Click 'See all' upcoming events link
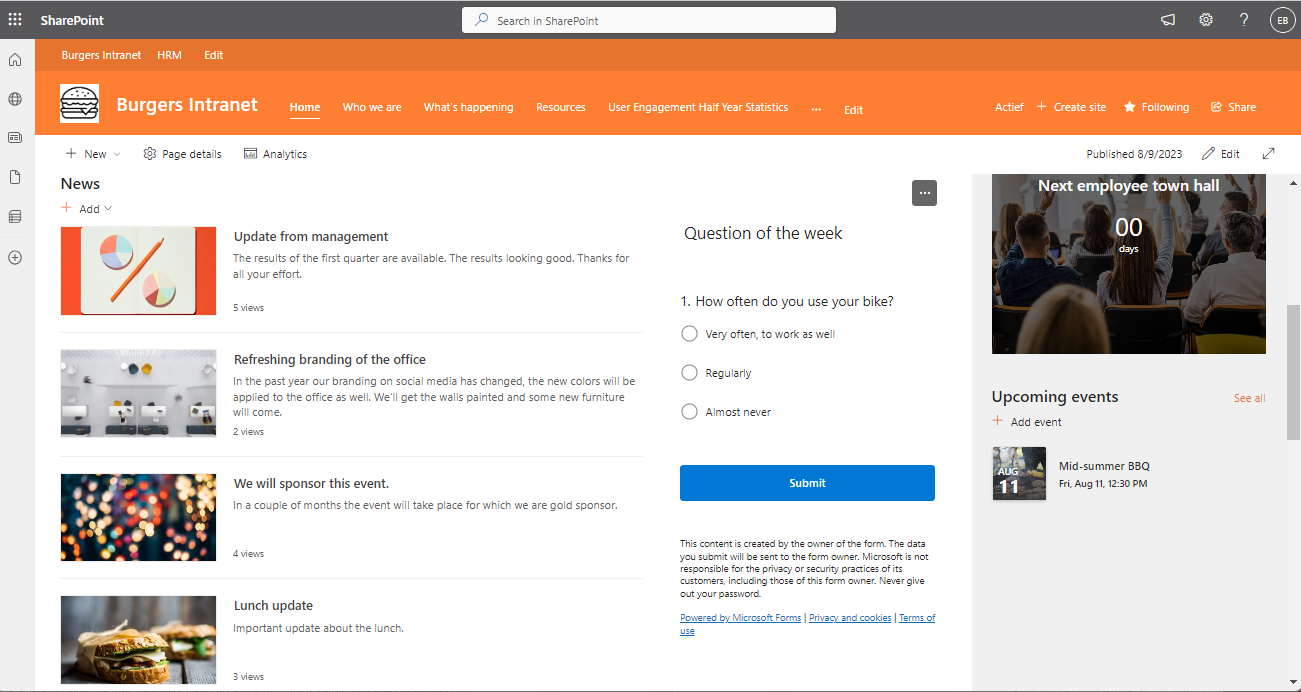Image resolution: width=1301 pixels, height=692 pixels. tap(1249, 398)
